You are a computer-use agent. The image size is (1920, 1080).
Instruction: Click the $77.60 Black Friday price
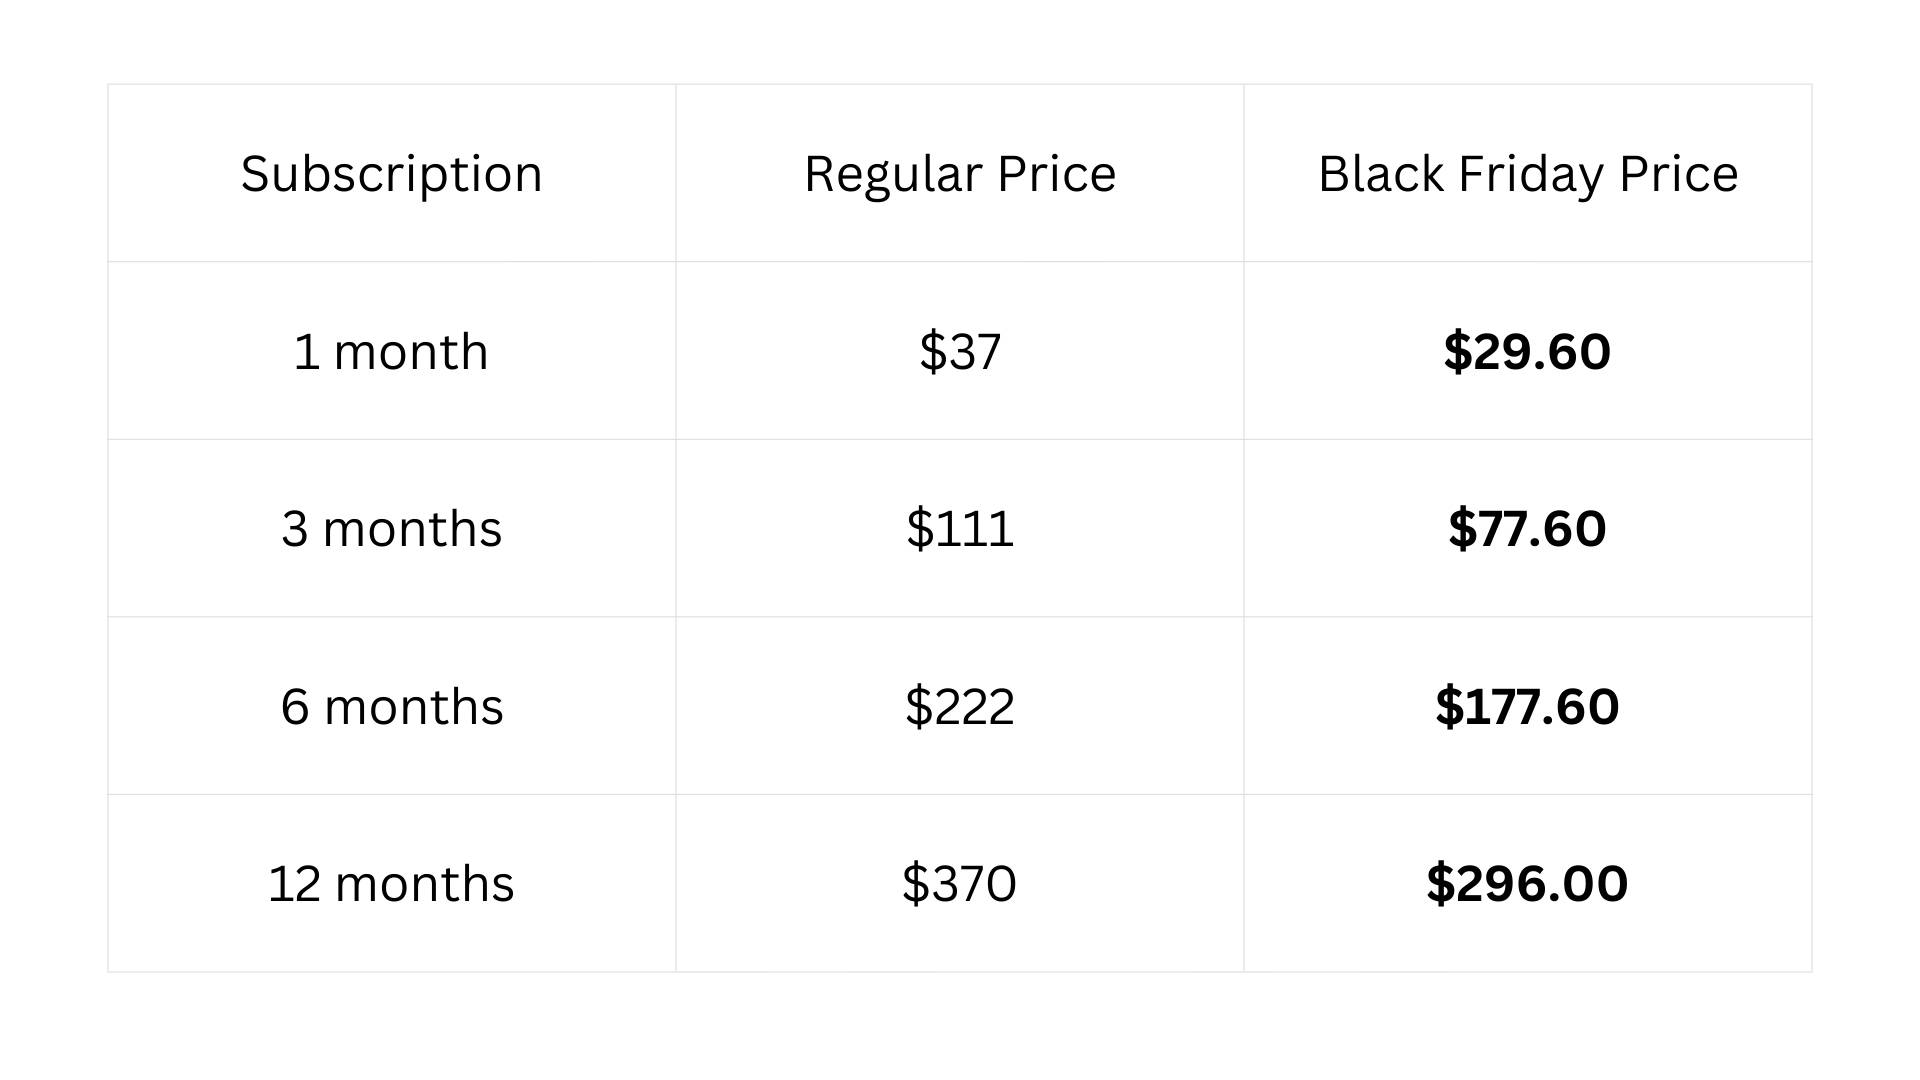point(1527,529)
